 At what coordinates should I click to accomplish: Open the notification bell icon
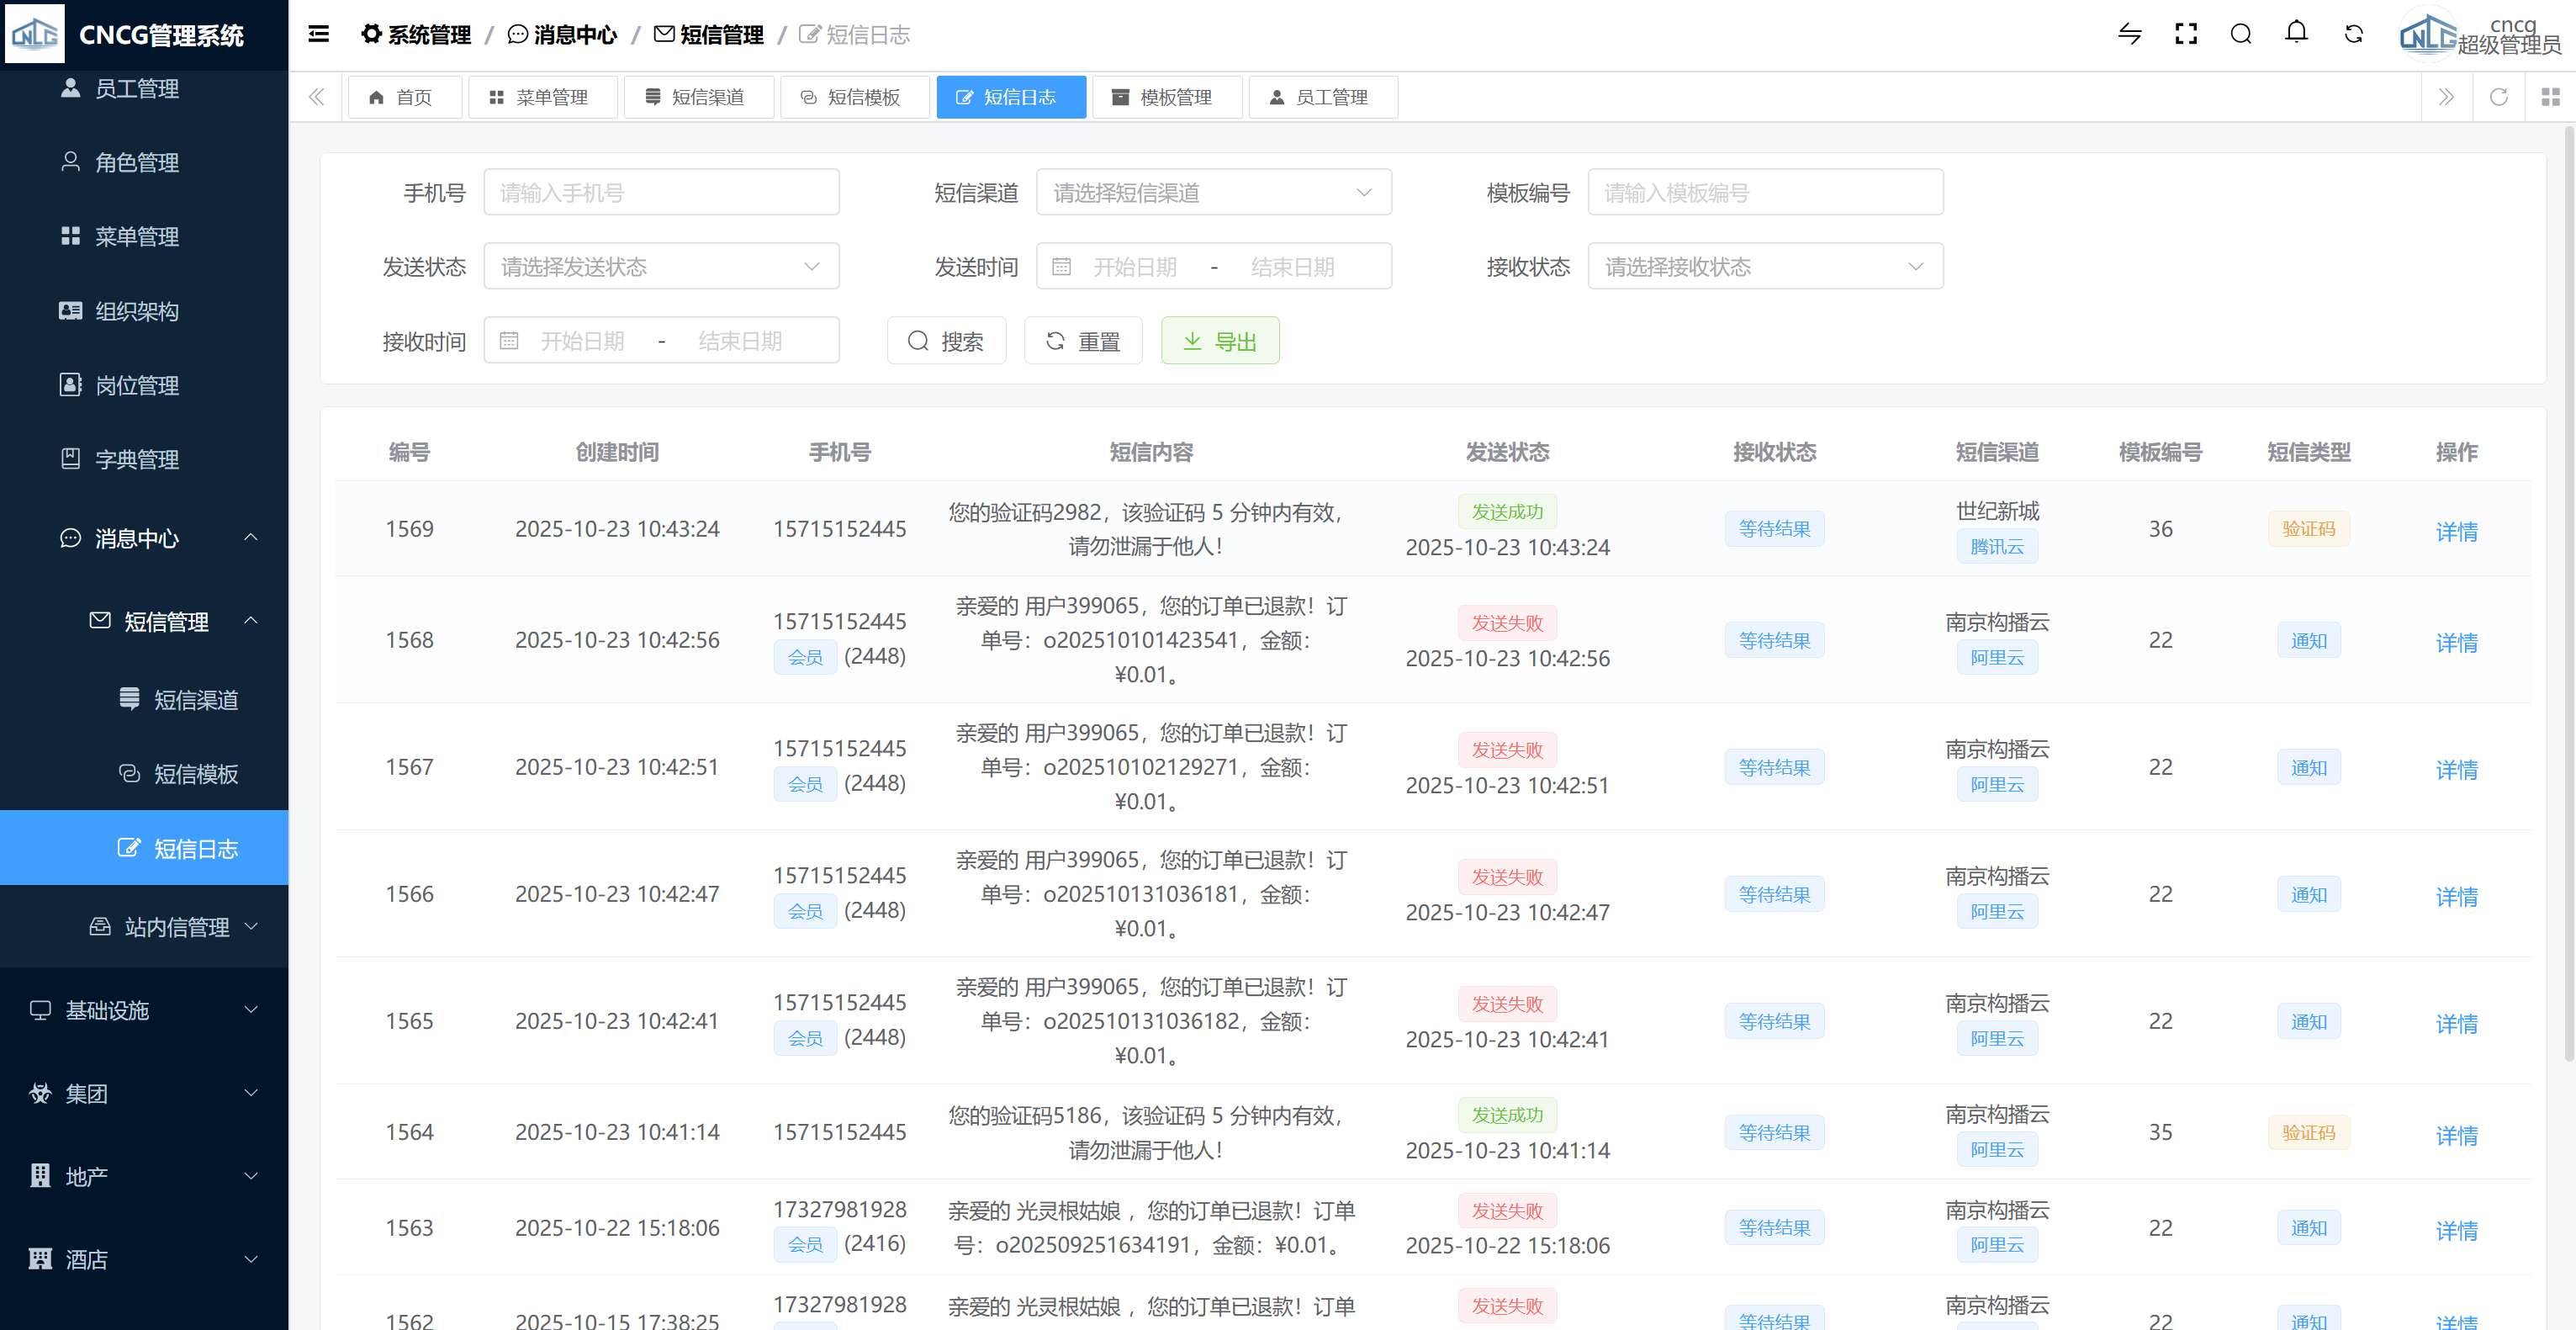click(x=2296, y=33)
